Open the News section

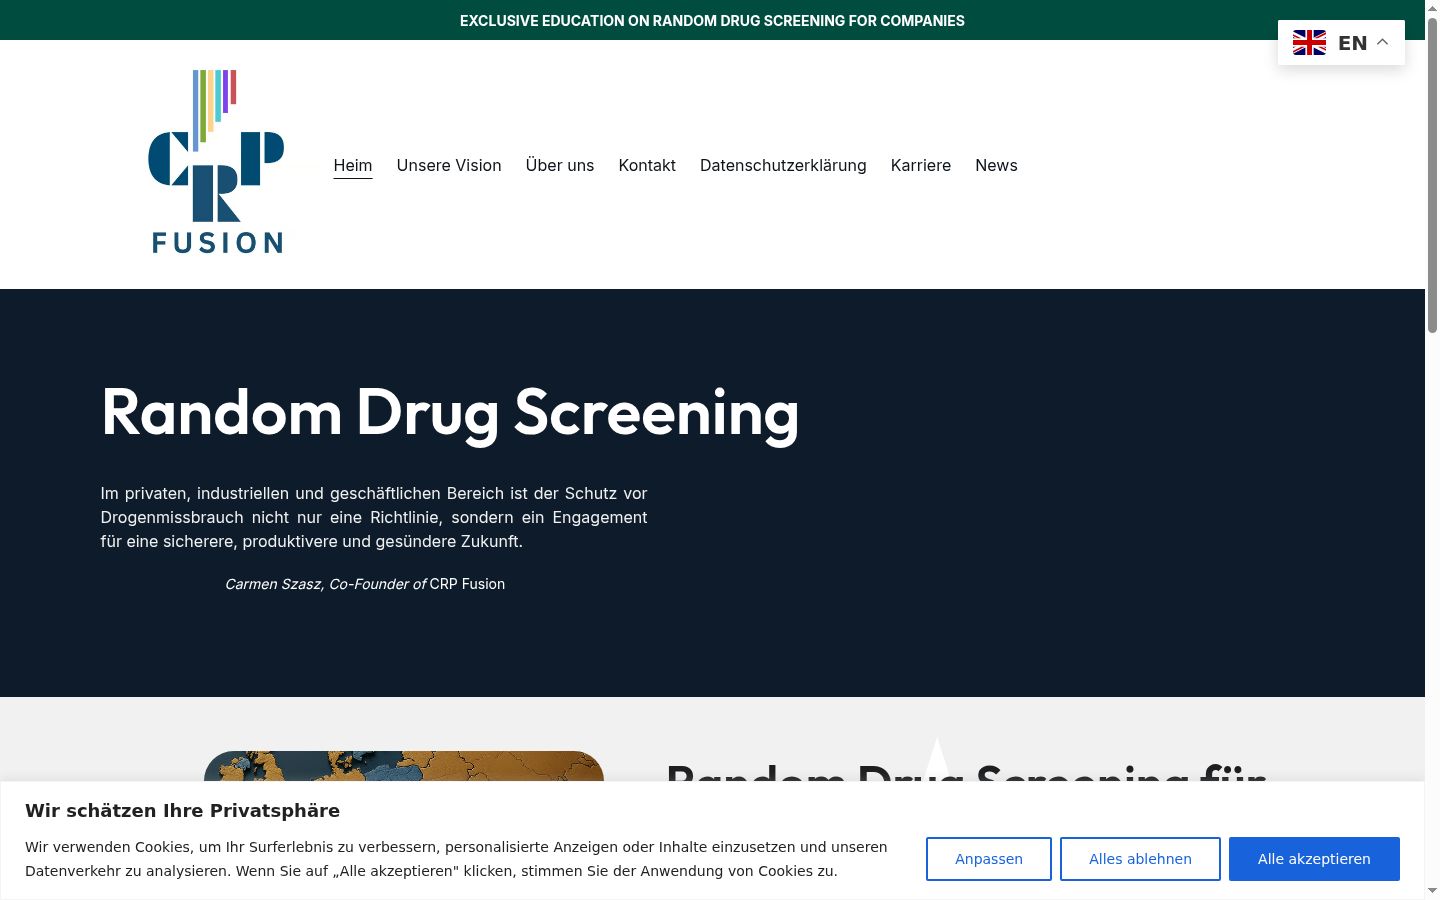pyautogui.click(x=996, y=165)
